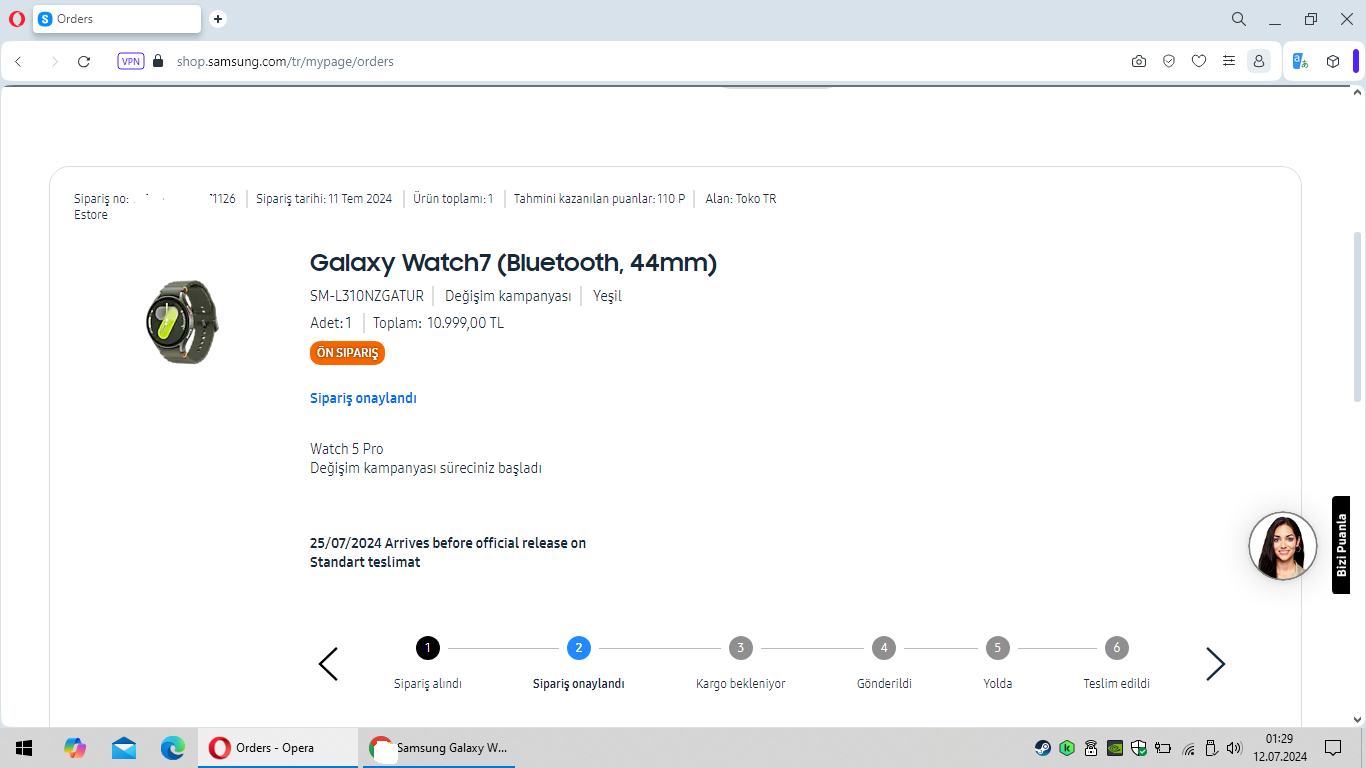Screen dimensions: 1366x768
Task: Click the Adet: 1 quantity text
Action: pos(331,323)
